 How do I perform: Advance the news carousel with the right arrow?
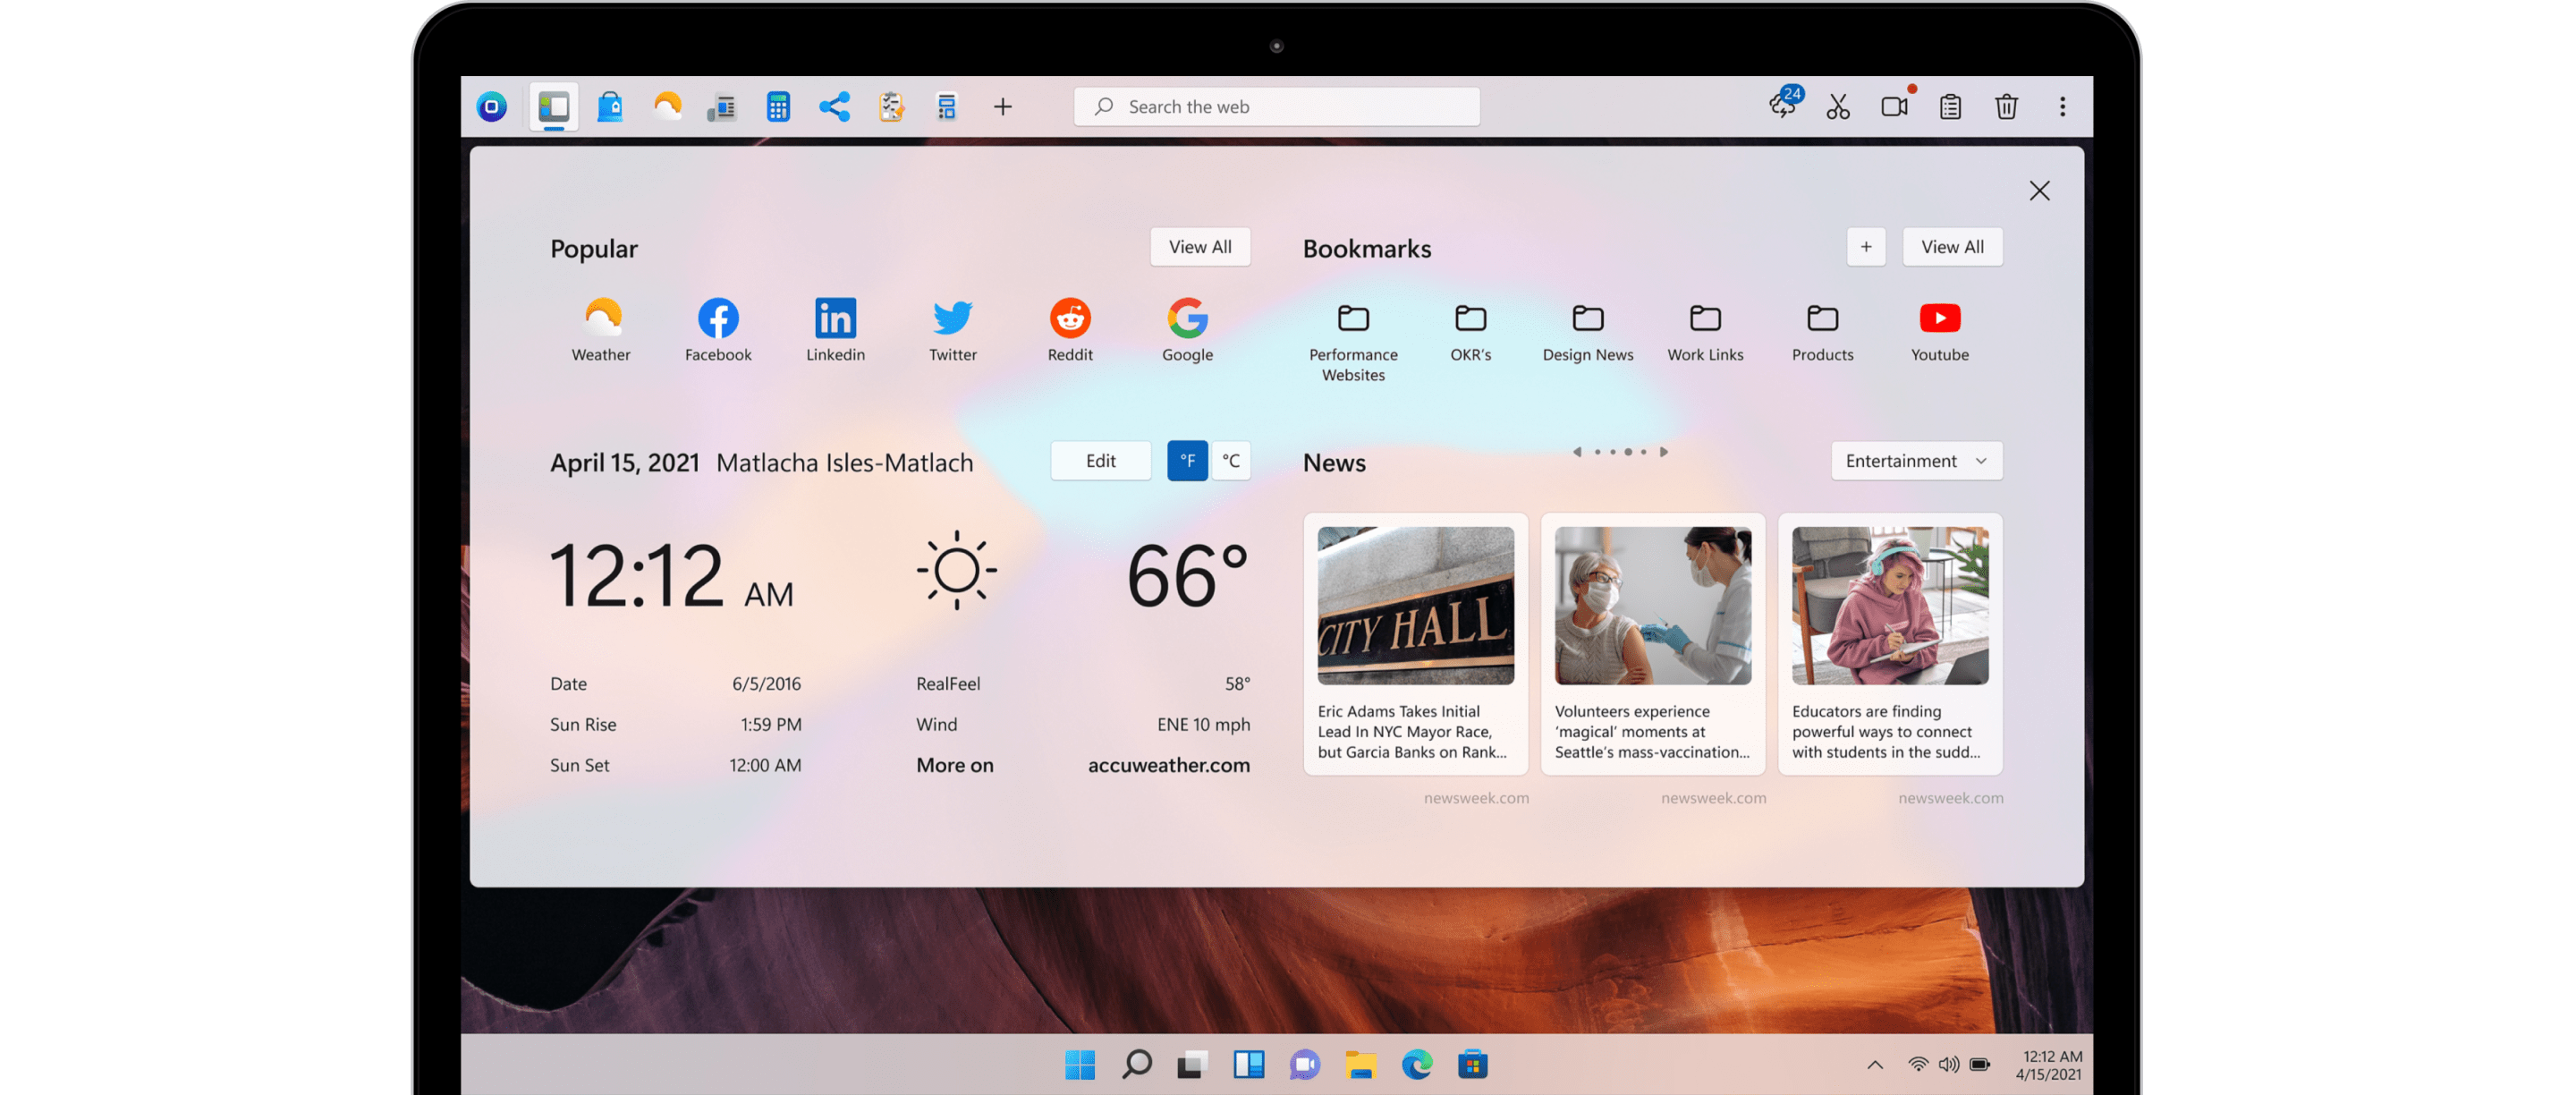pos(1665,451)
